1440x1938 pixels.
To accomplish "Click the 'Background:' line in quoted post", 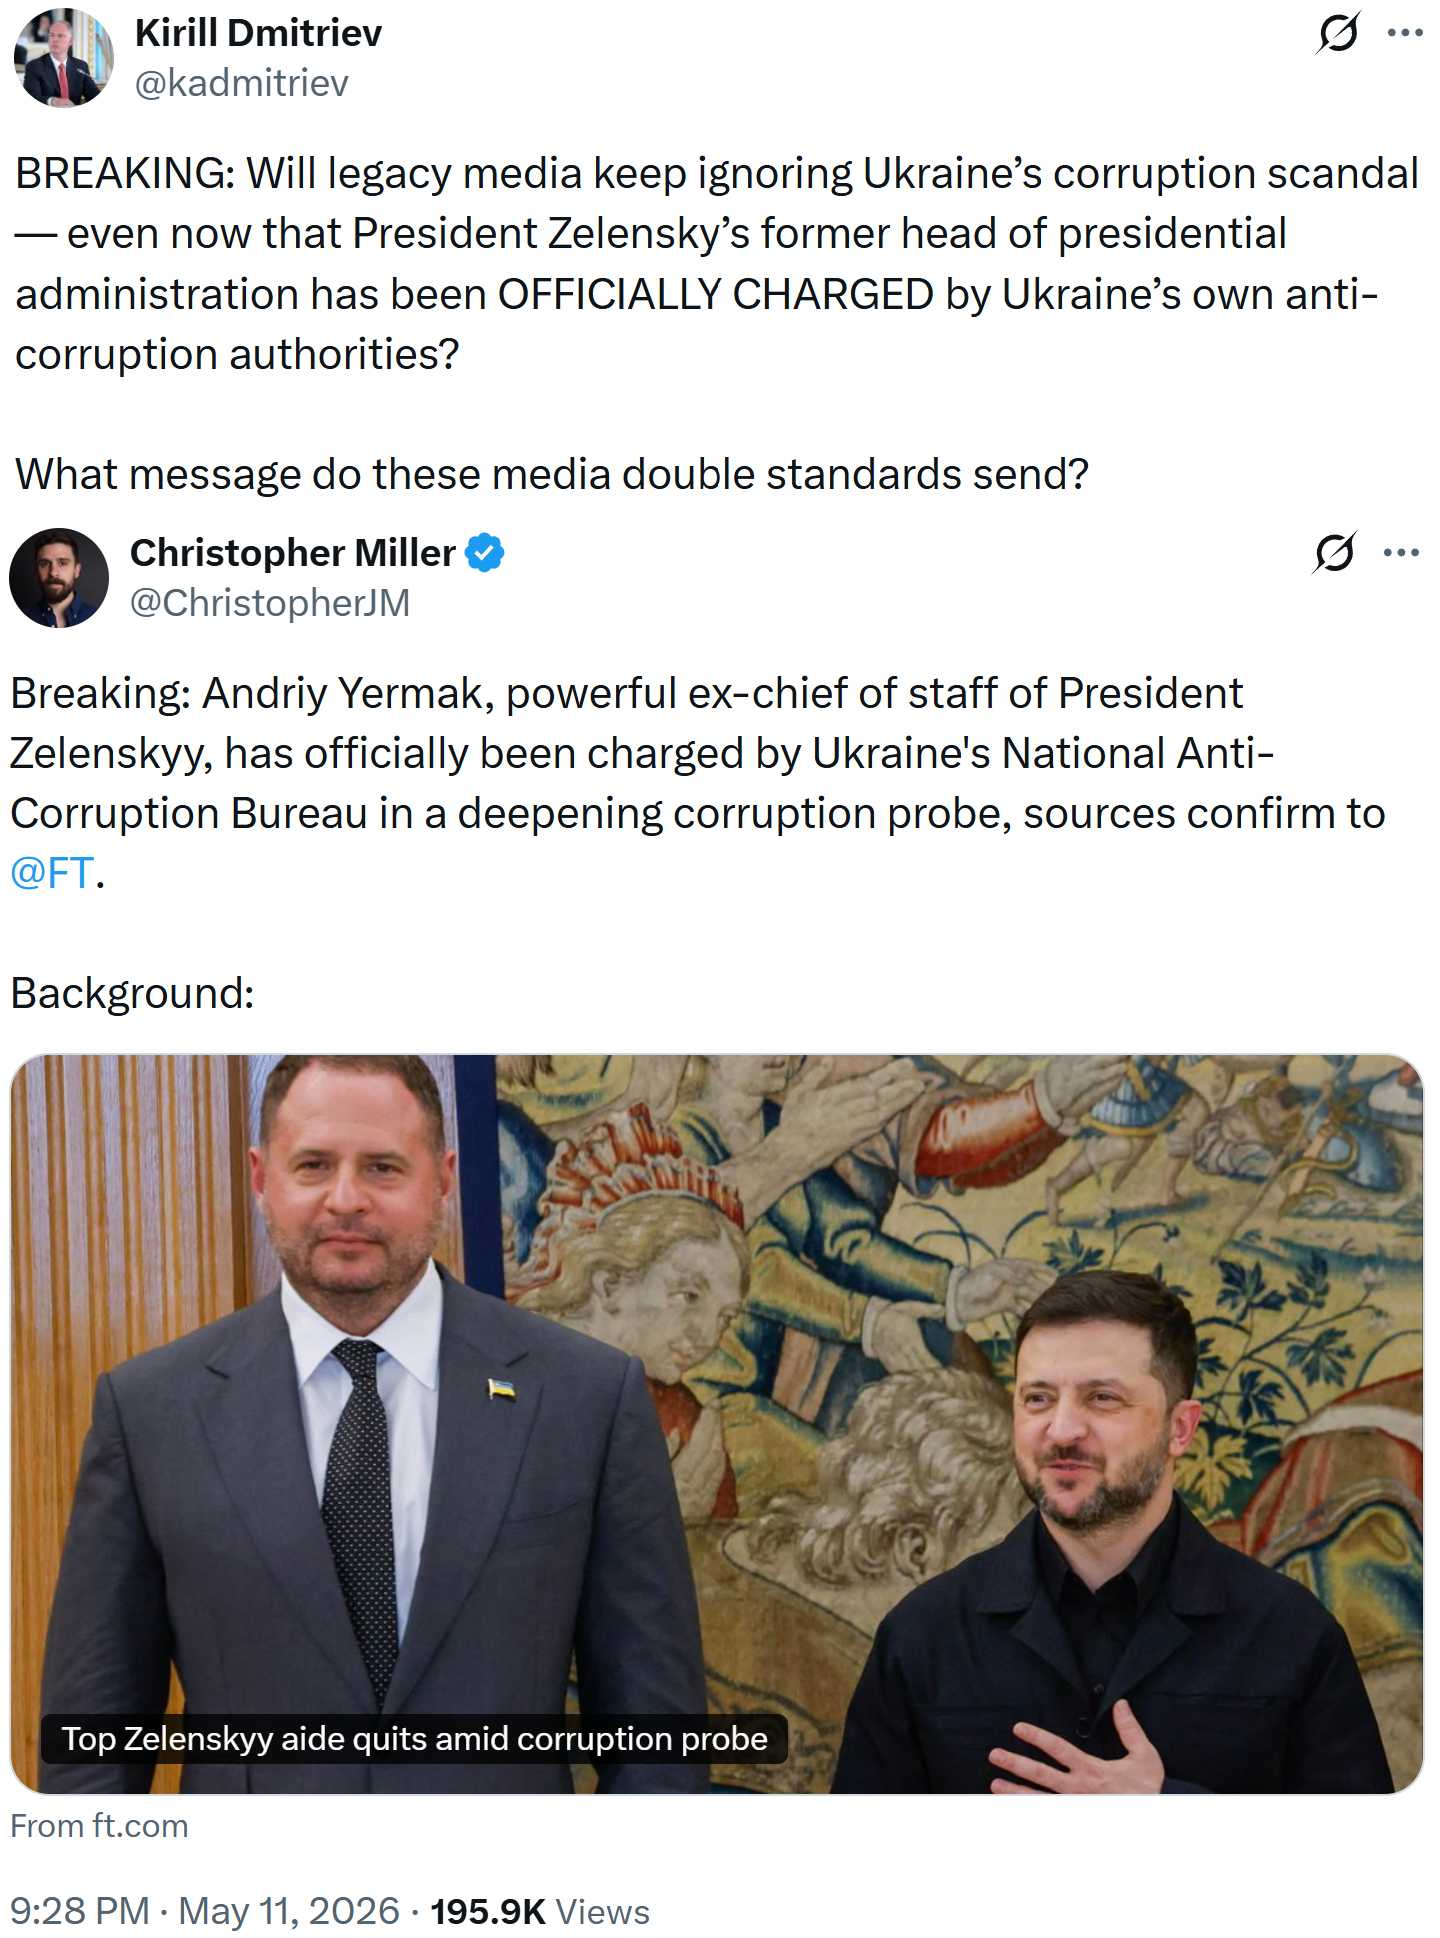I will pyautogui.click(x=133, y=993).
